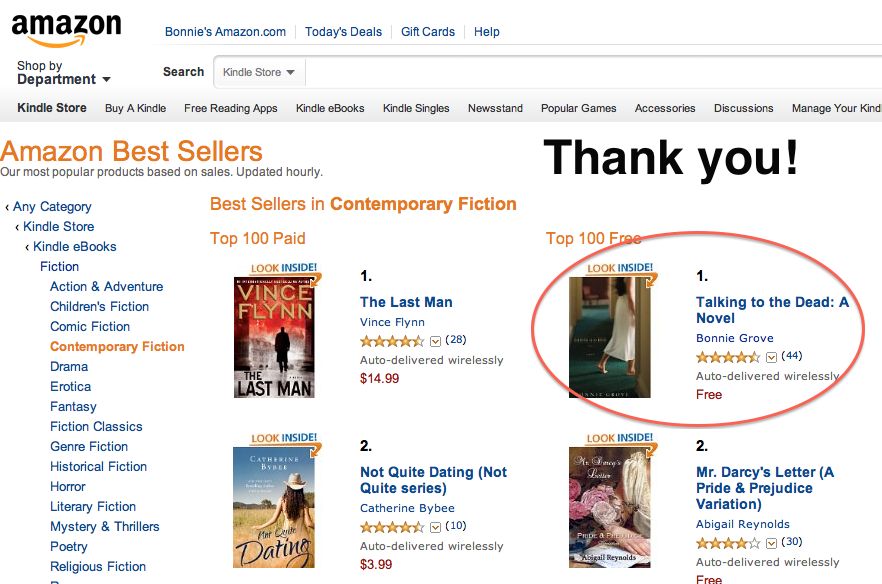Click the Talking to the Dead book cover

click(x=610, y=336)
